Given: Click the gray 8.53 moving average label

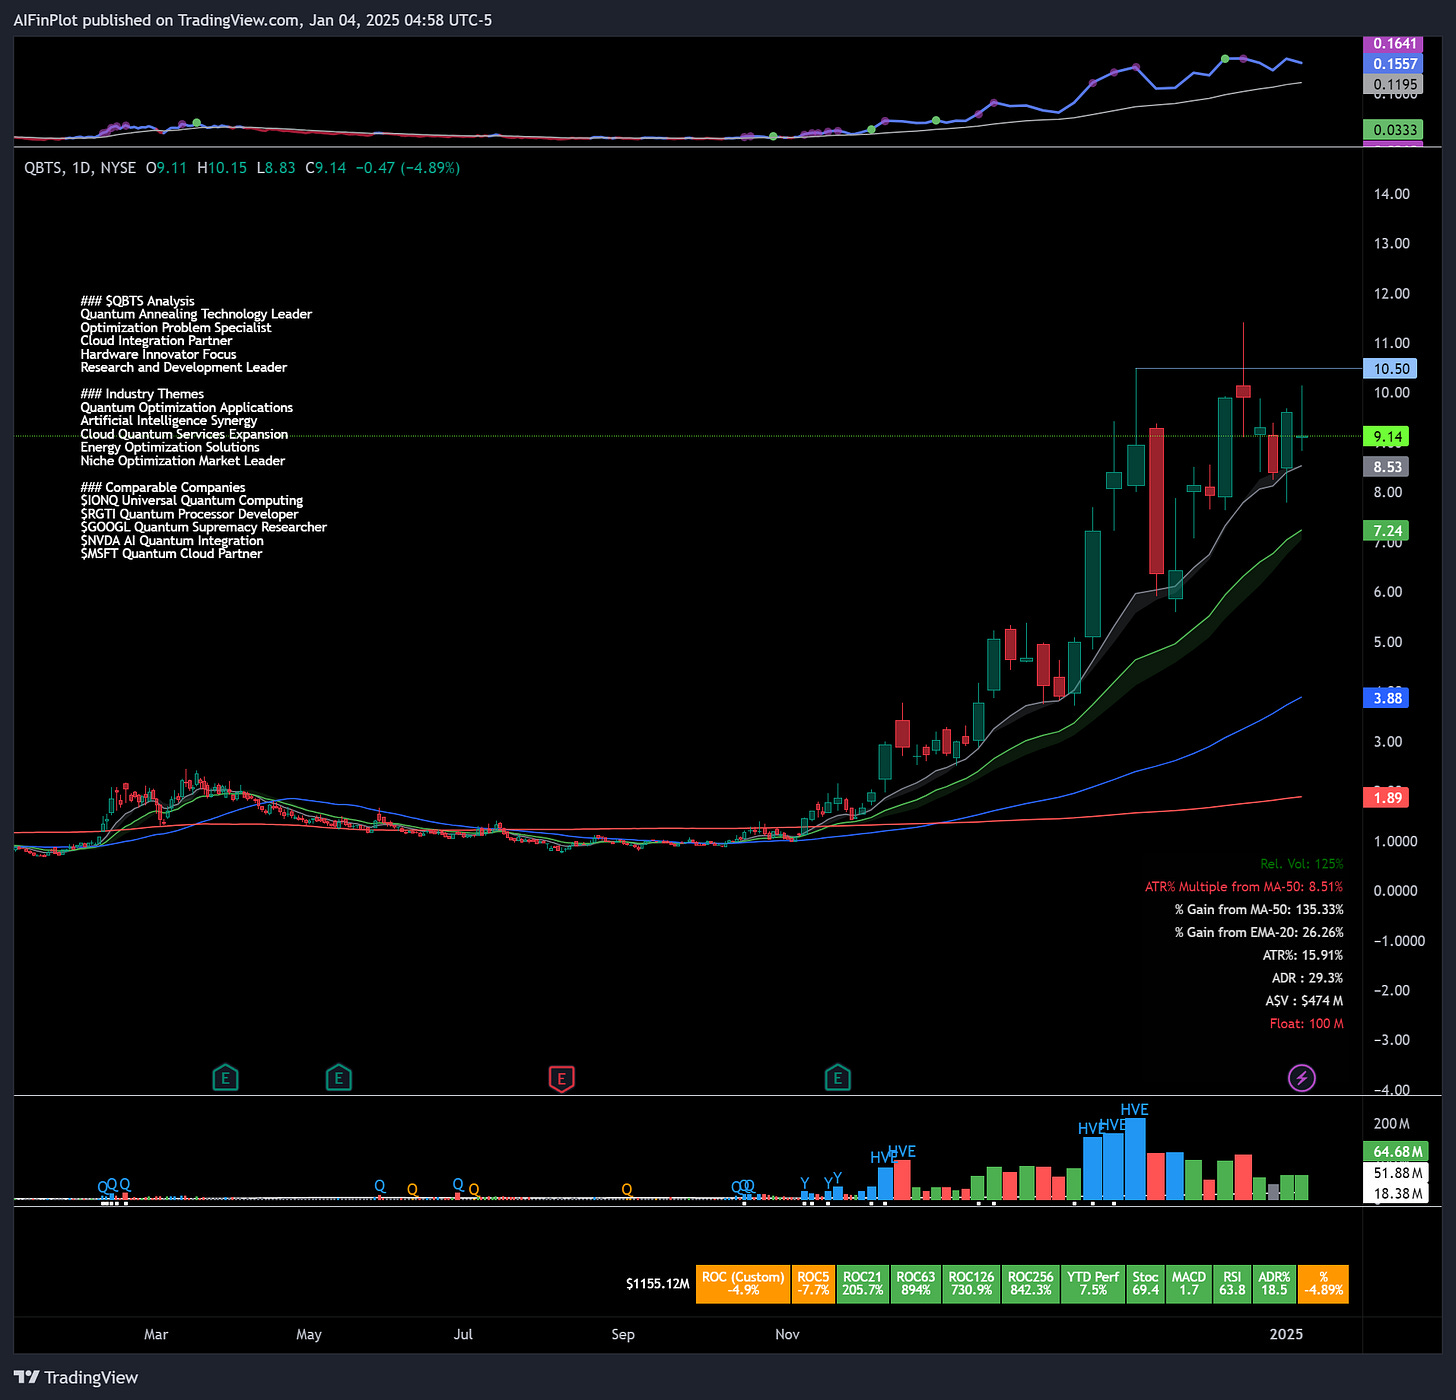Looking at the screenshot, I should 1386,467.
